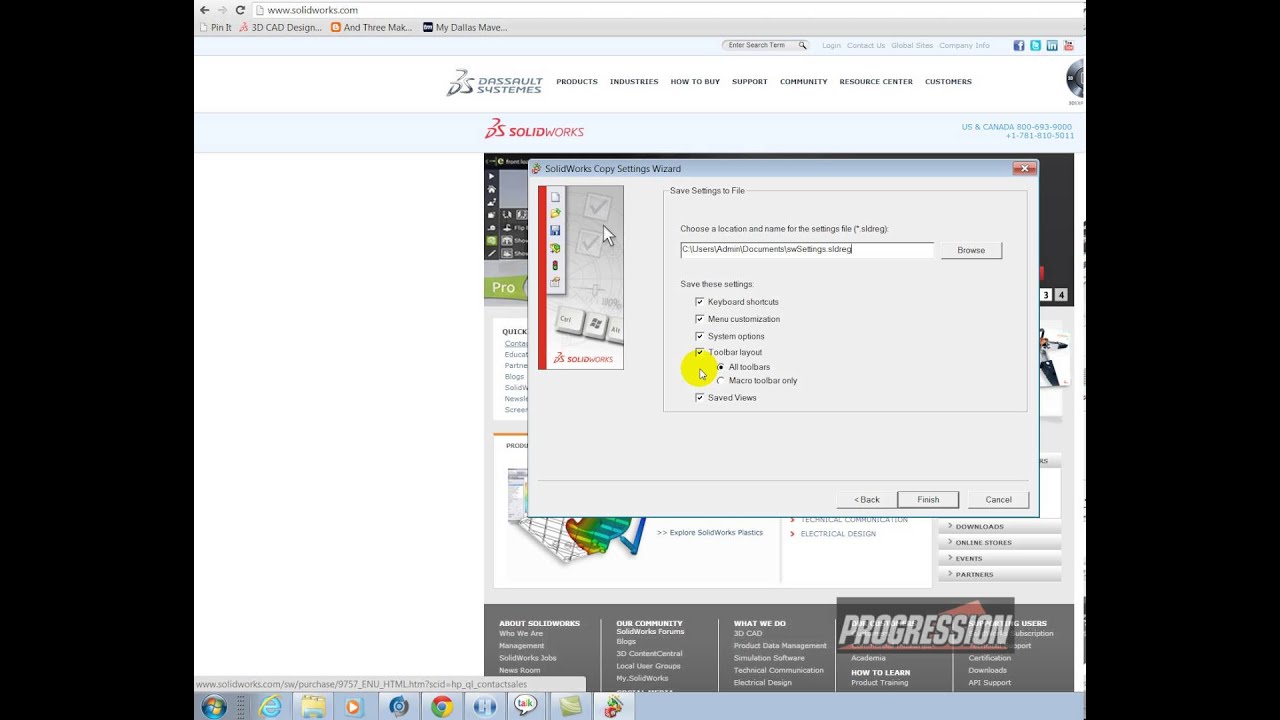Viewport: 1280px width, 720px height.
Task: Click the settings file path field
Action: pos(807,249)
